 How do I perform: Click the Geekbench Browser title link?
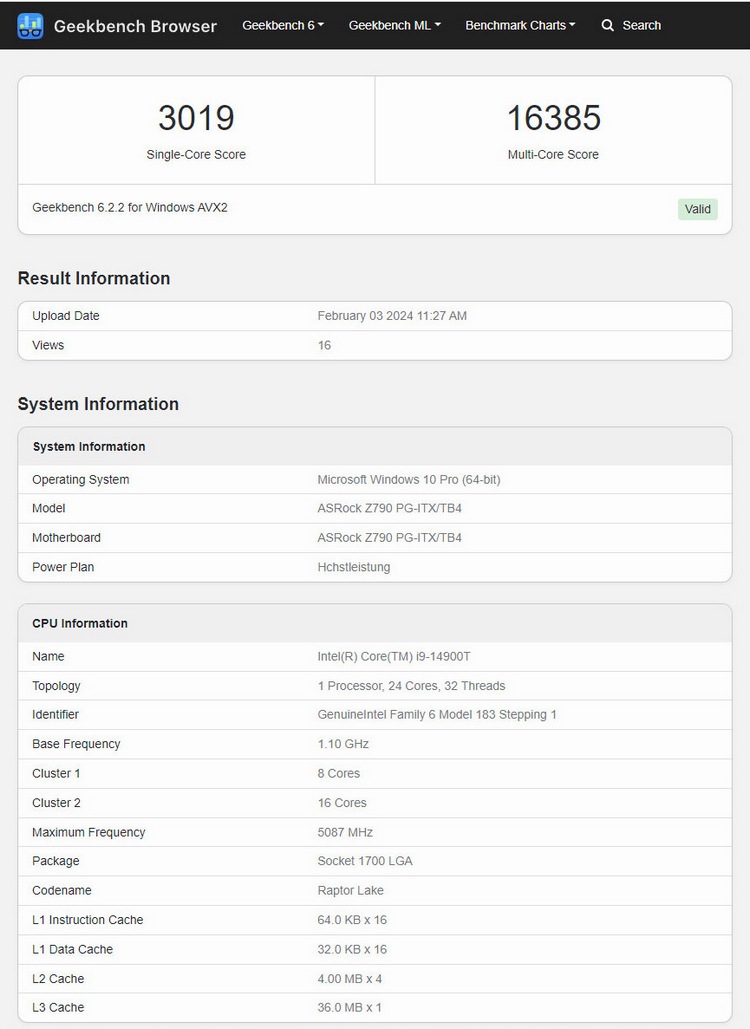coord(135,26)
